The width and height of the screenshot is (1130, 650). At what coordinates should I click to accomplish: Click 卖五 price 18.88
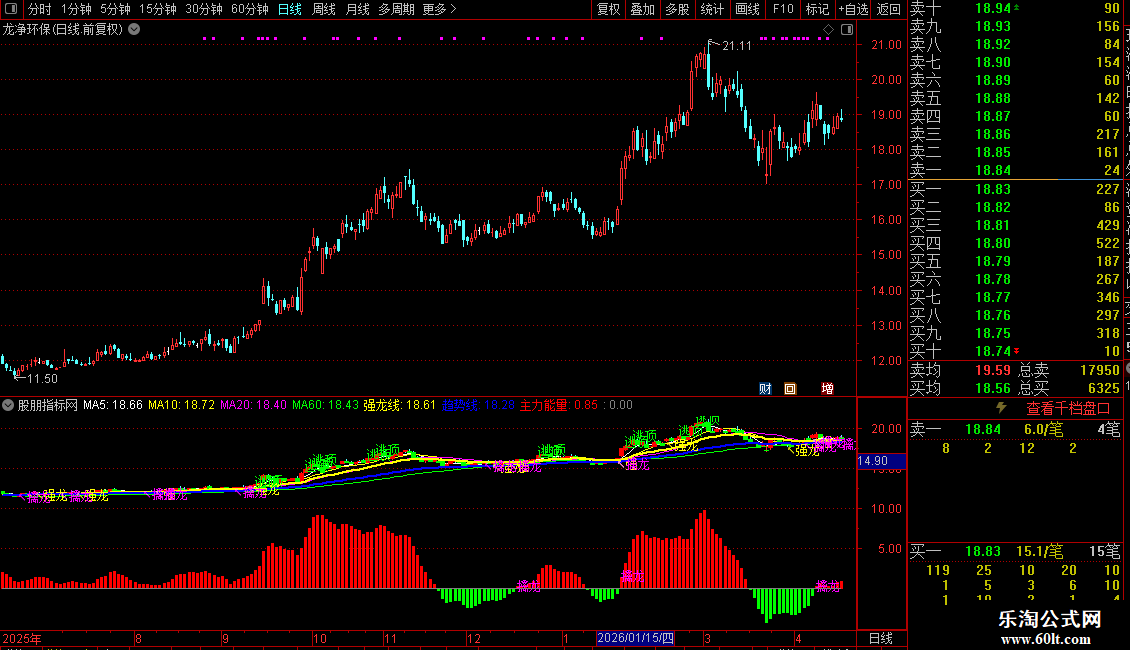point(993,98)
